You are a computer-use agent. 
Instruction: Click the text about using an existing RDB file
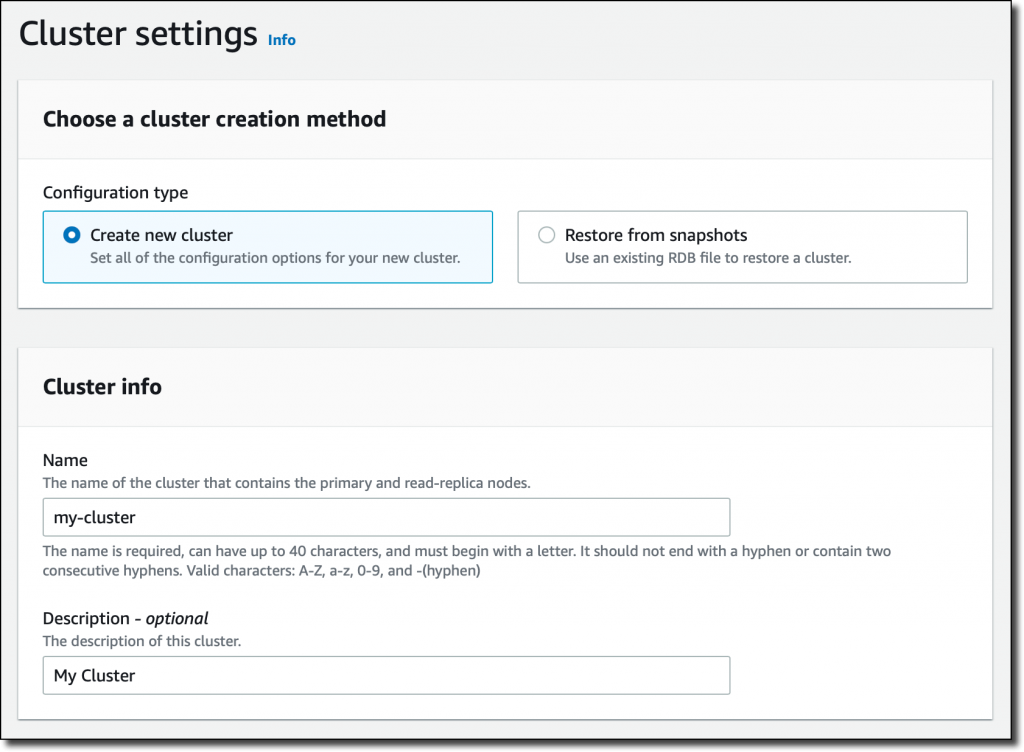708,258
